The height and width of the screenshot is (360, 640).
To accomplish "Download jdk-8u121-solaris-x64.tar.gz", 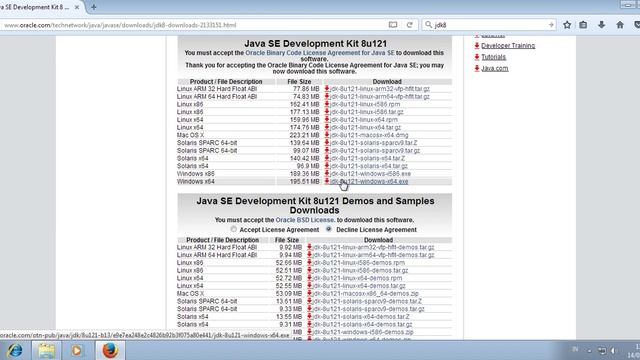I will coord(369,166).
